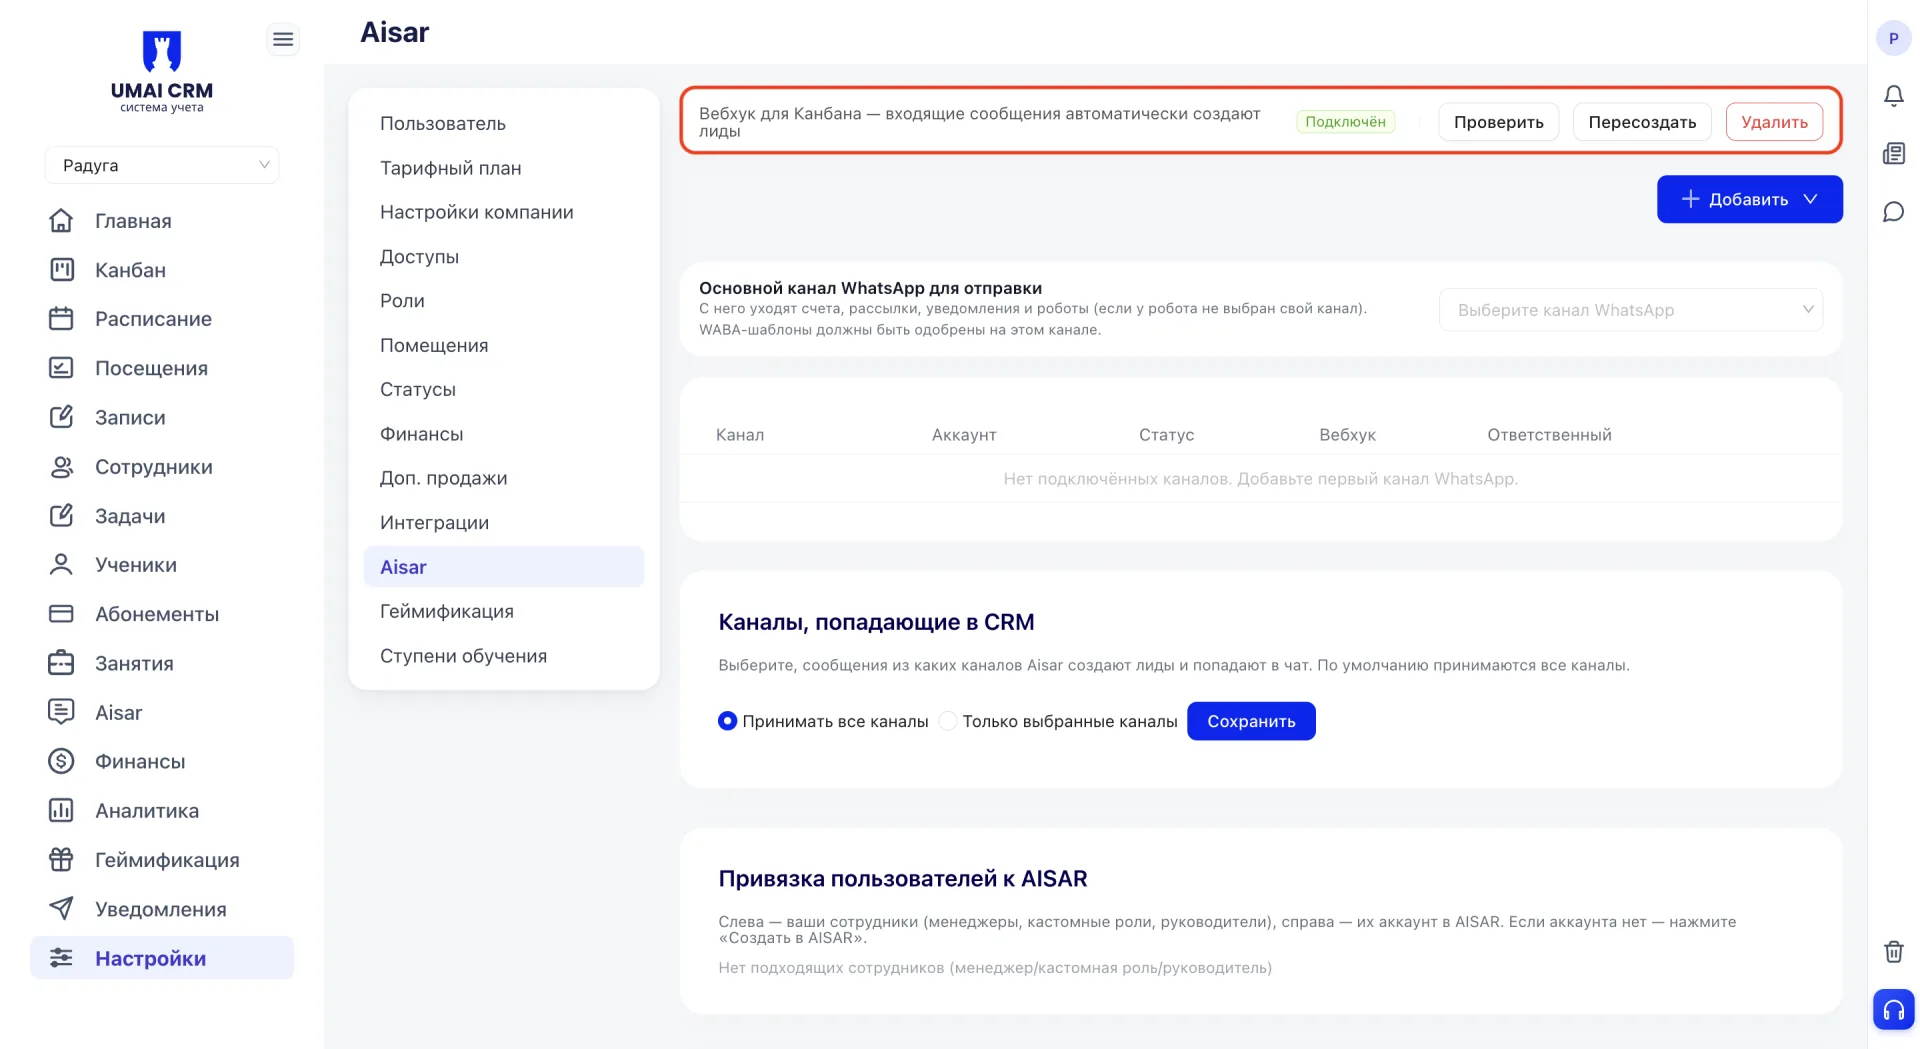Click the Аккаунт column header

point(964,435)
